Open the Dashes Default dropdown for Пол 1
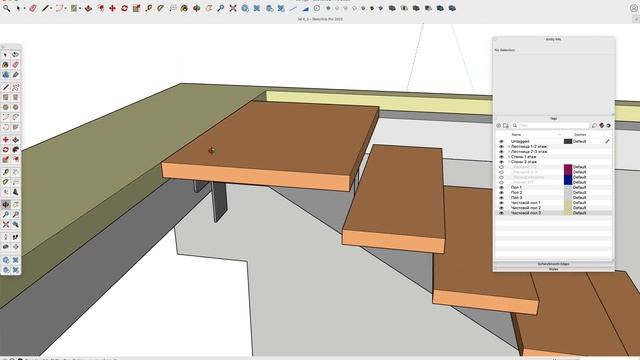 point(580,187)
